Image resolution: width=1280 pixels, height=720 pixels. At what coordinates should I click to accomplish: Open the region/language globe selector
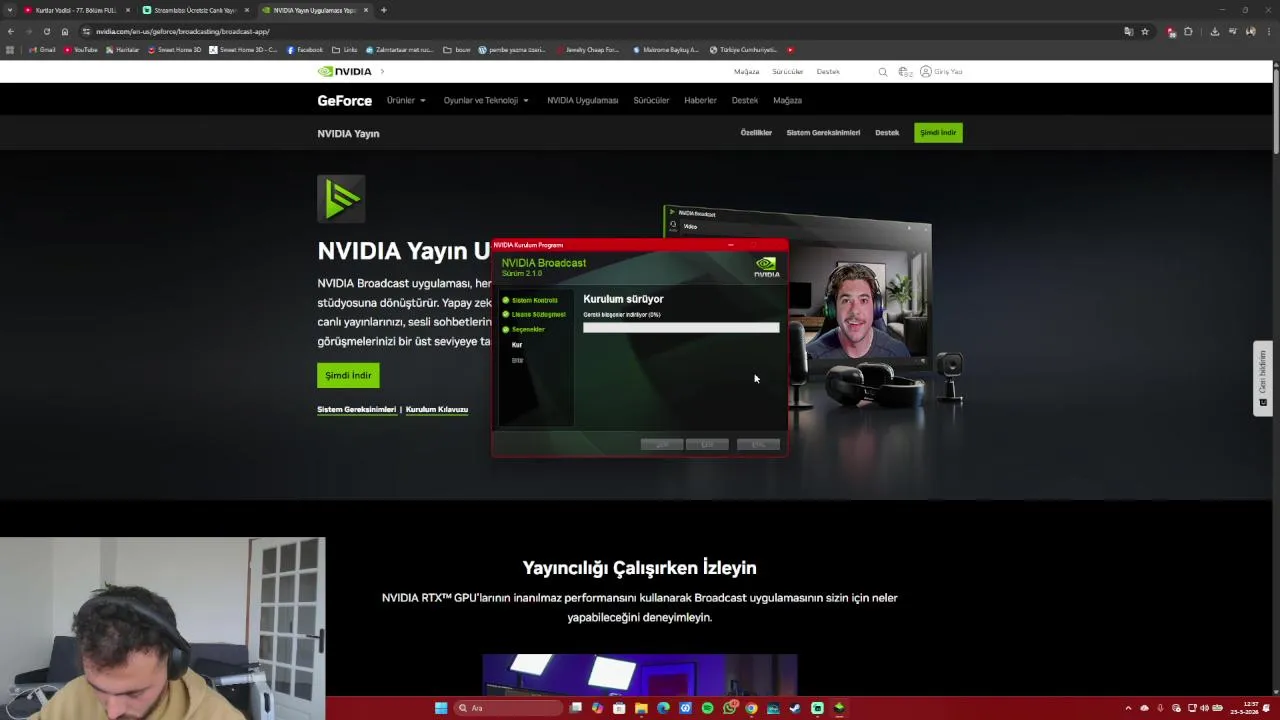click(x=904, y=72)
